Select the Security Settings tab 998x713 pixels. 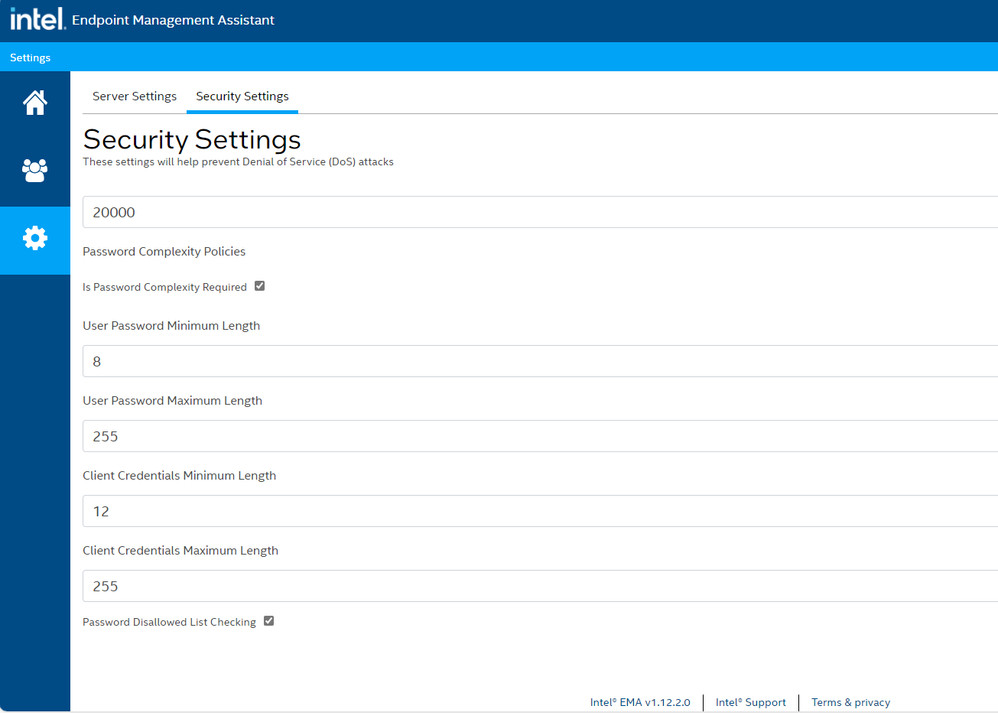click(242, 96)
